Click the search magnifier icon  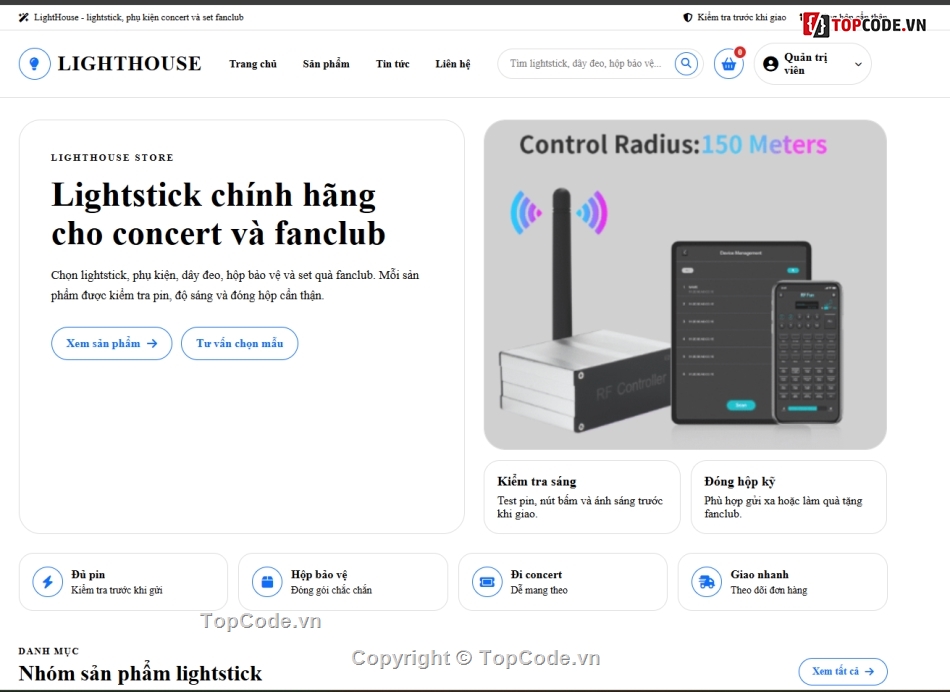(686, 63)
